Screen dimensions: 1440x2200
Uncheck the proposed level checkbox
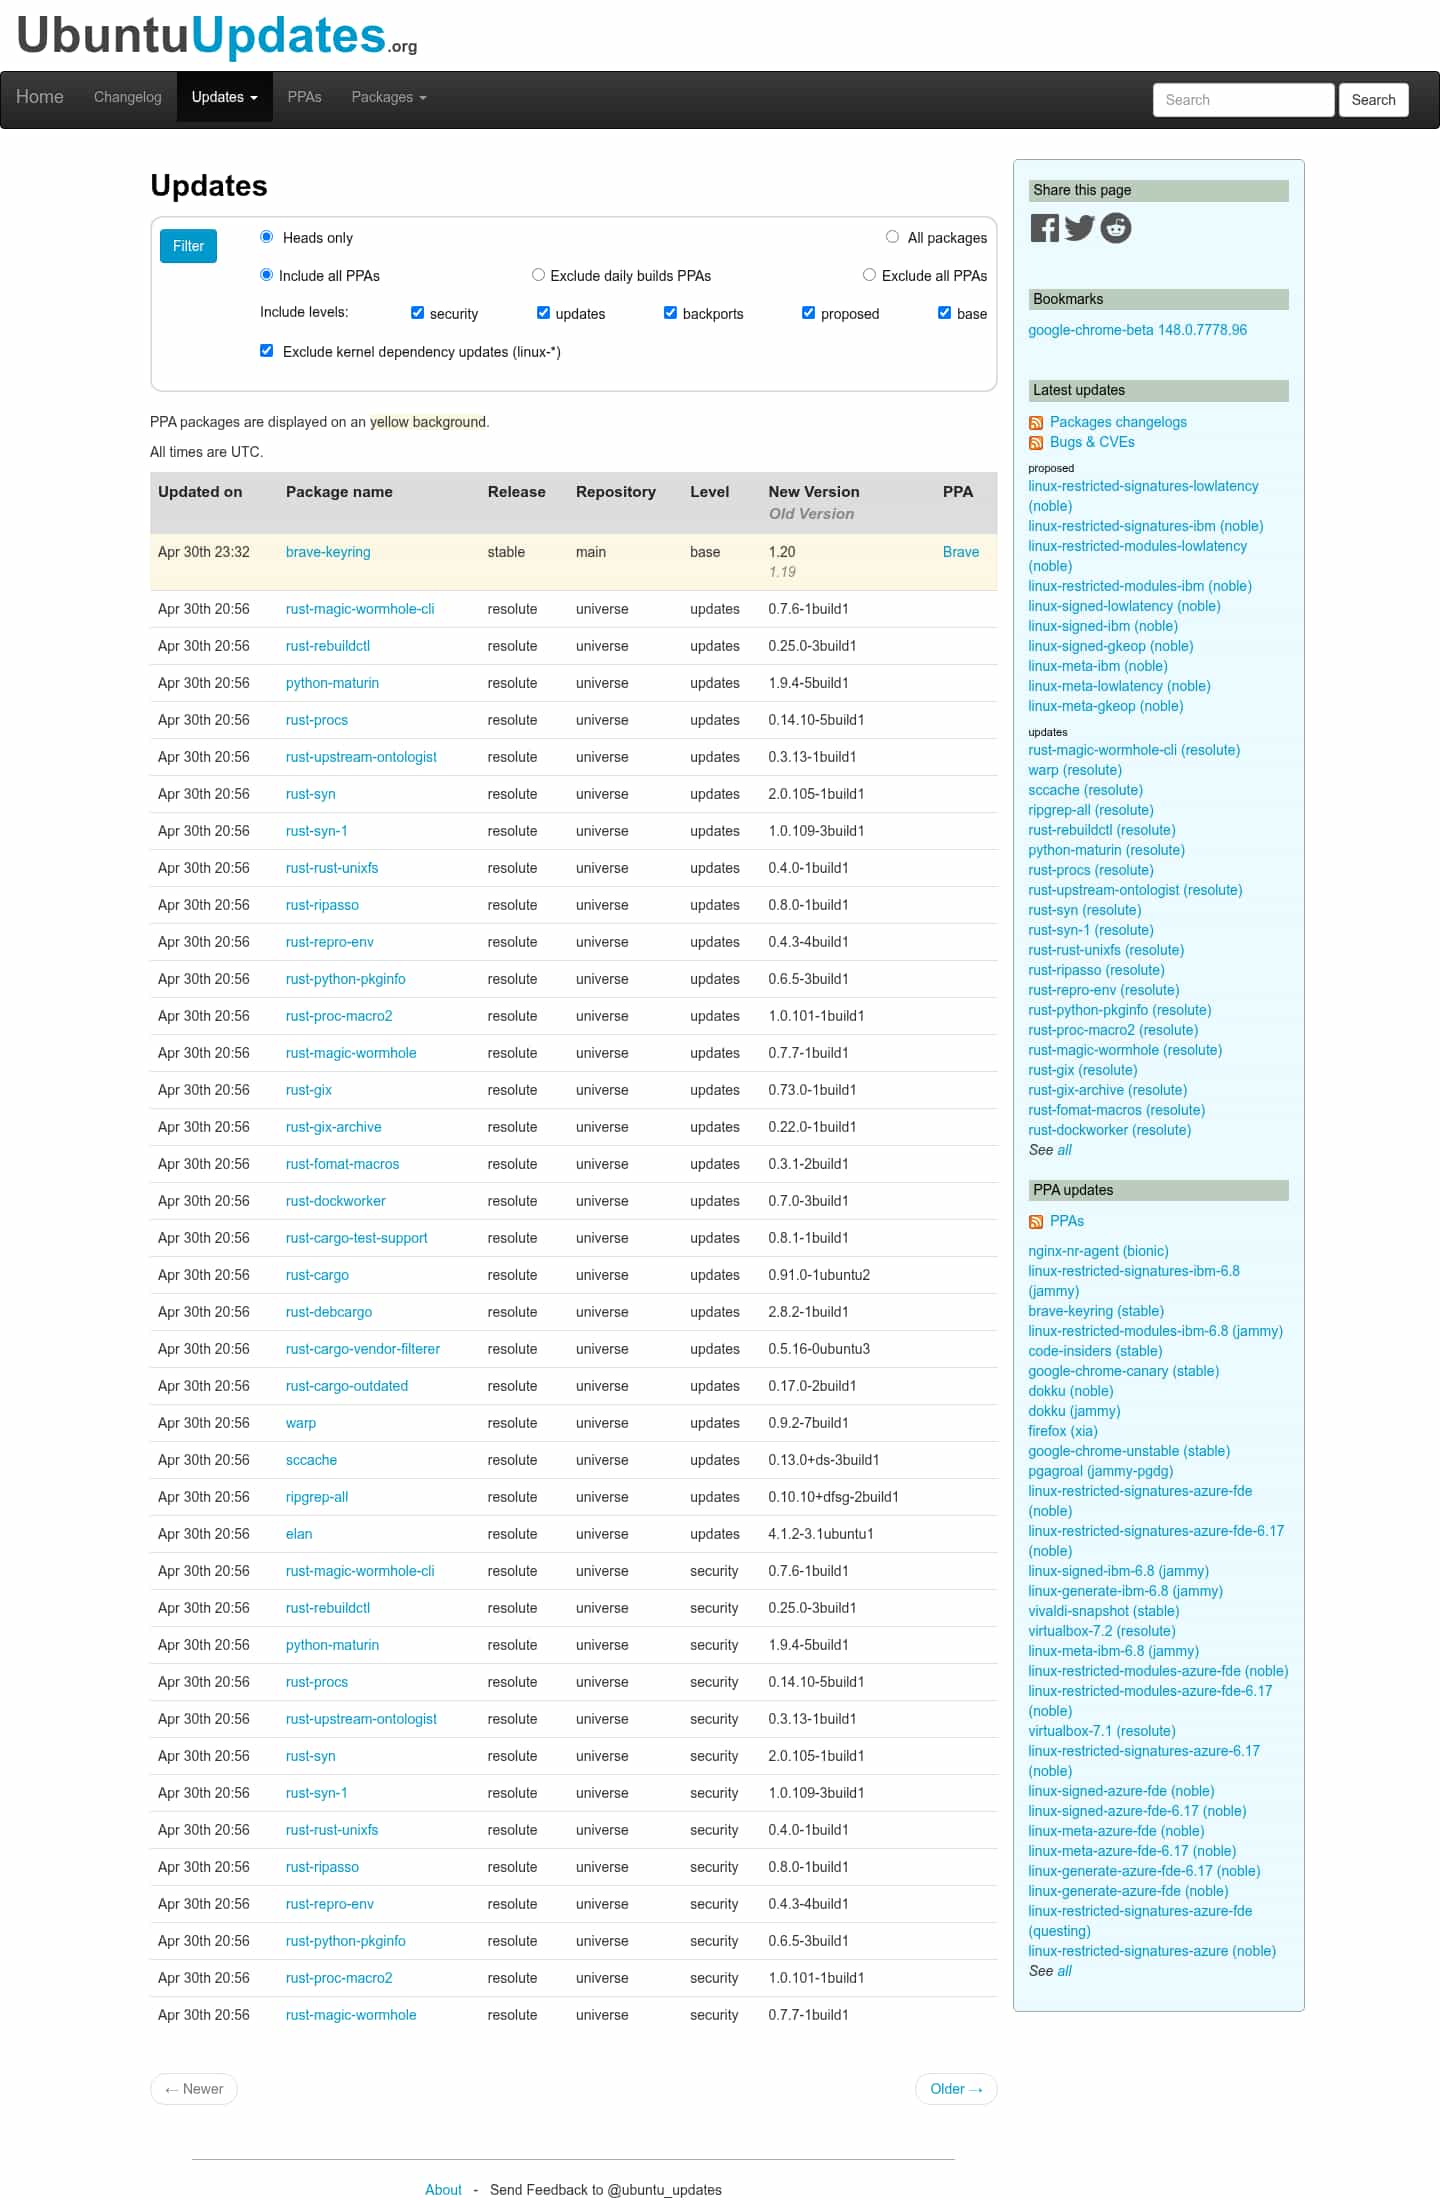(808, 313)
